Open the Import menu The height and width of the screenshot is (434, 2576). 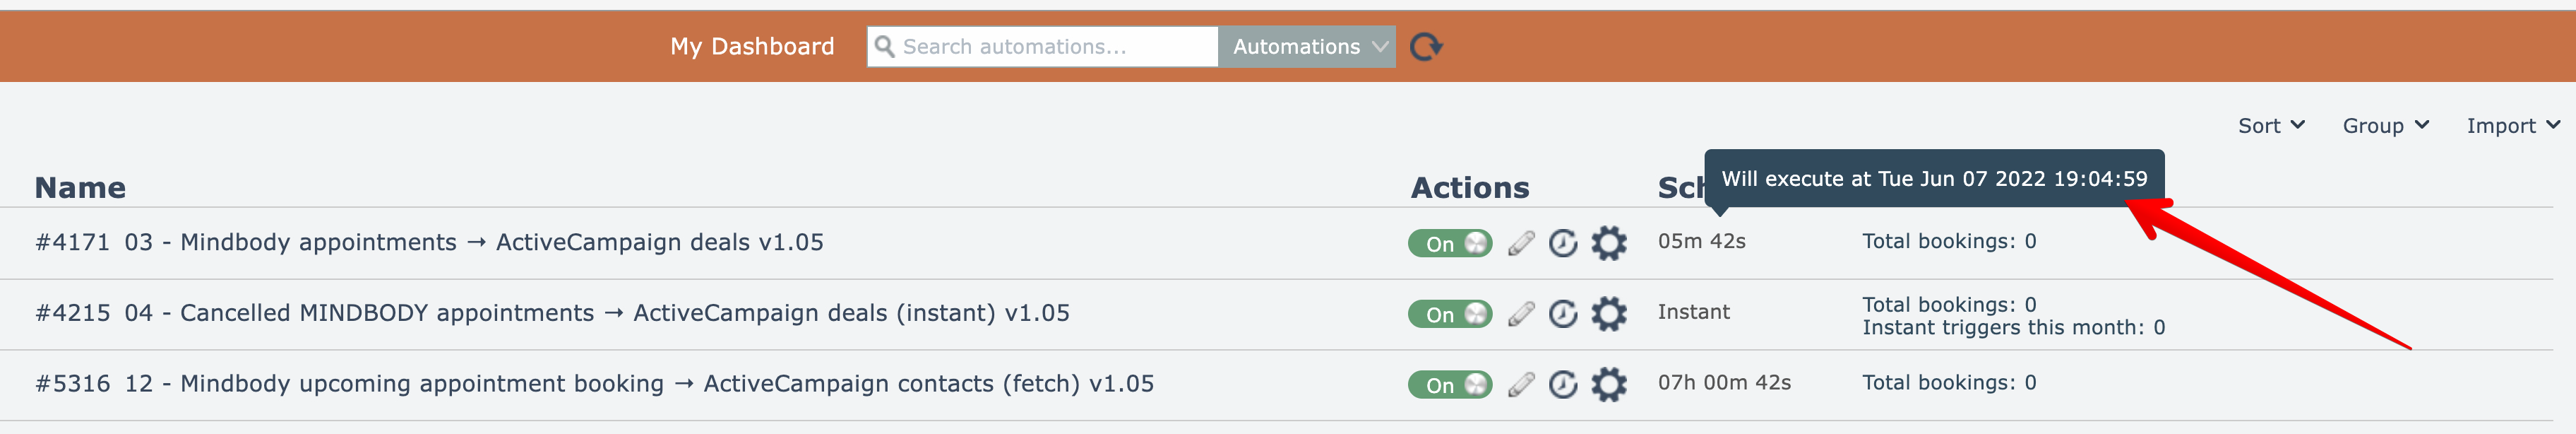[2511, 126]
